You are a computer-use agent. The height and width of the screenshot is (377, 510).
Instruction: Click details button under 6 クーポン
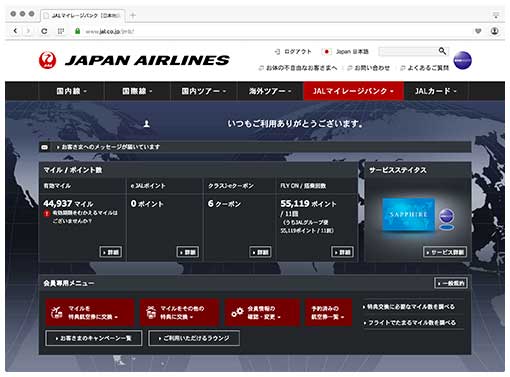[x=260, y=252]
